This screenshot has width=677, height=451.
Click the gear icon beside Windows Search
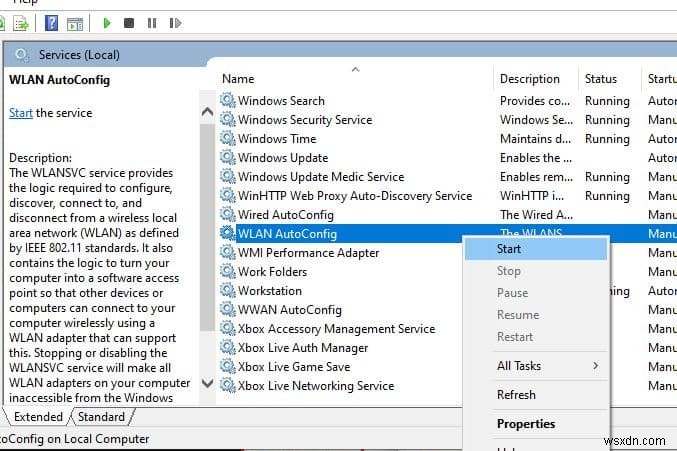(228, 100)
